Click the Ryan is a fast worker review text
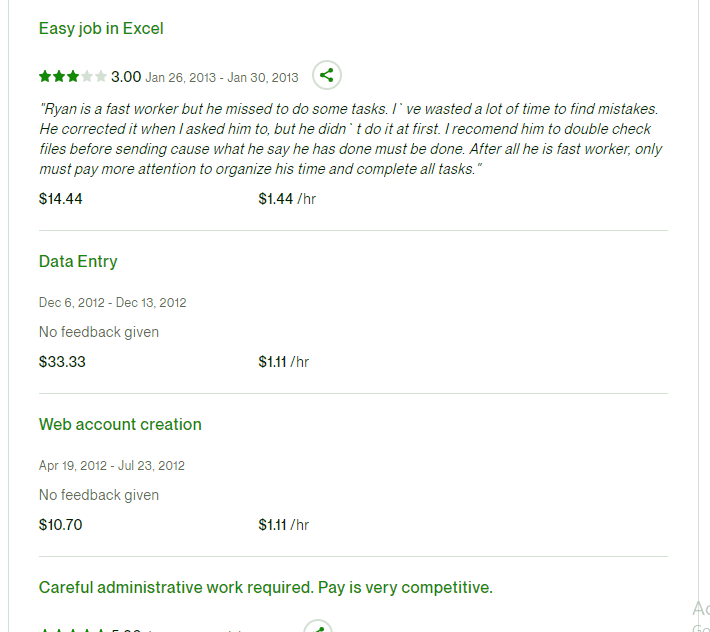The width and height of the screenshot is (710, 632). click(x=350, y=139)
